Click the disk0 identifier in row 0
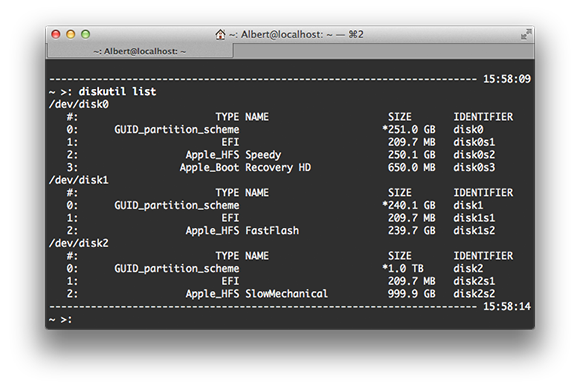This screenshot has height=388, width=580. [468, 129]
